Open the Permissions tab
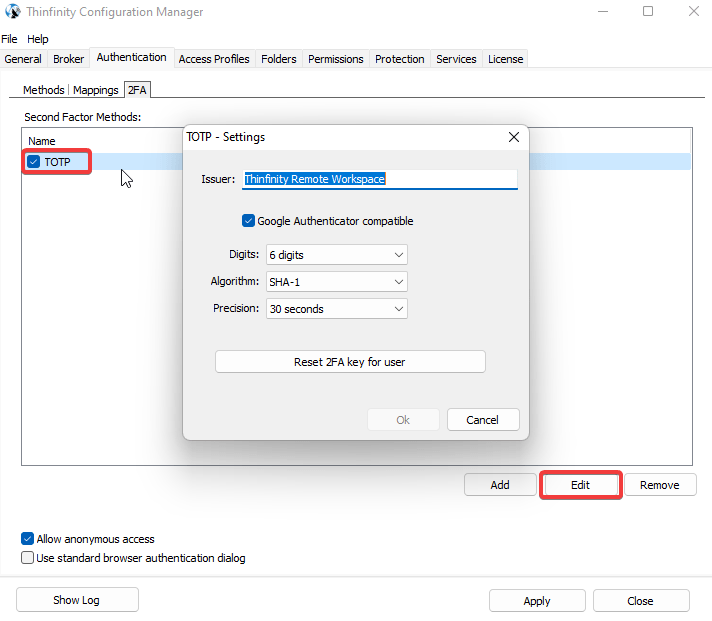 click(336, 59)
